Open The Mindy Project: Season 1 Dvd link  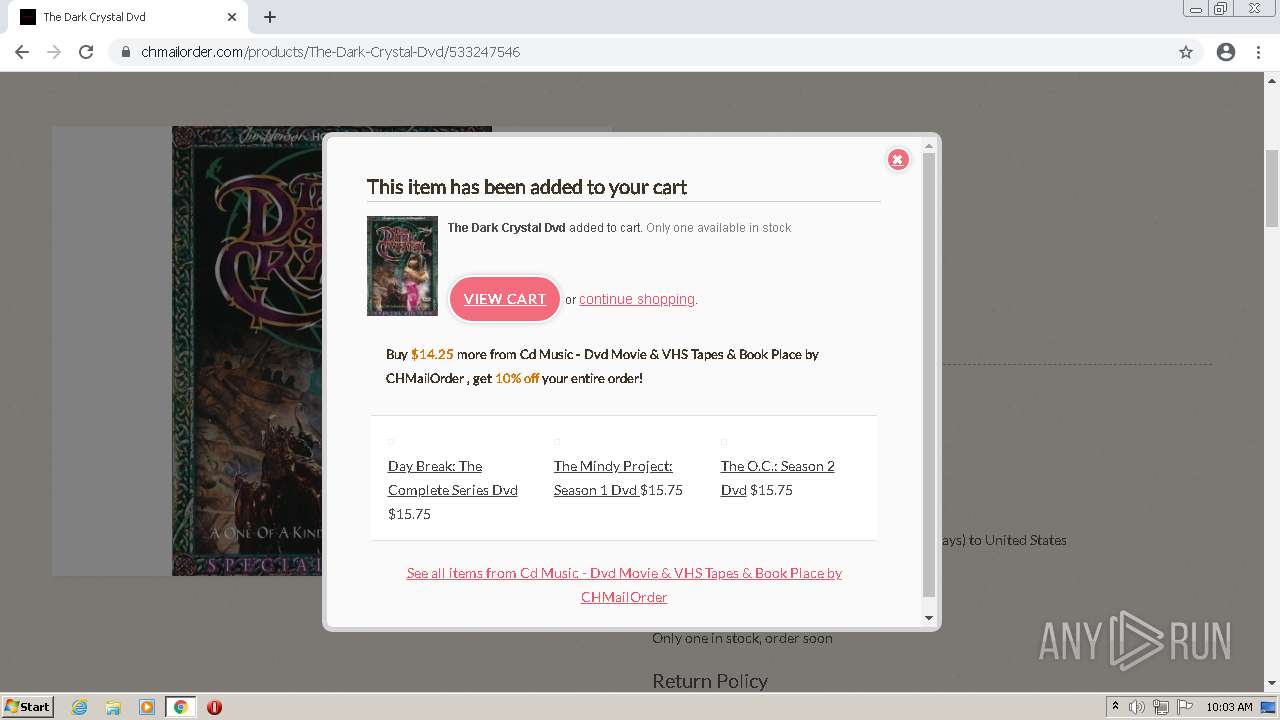(x=613, y=478)
